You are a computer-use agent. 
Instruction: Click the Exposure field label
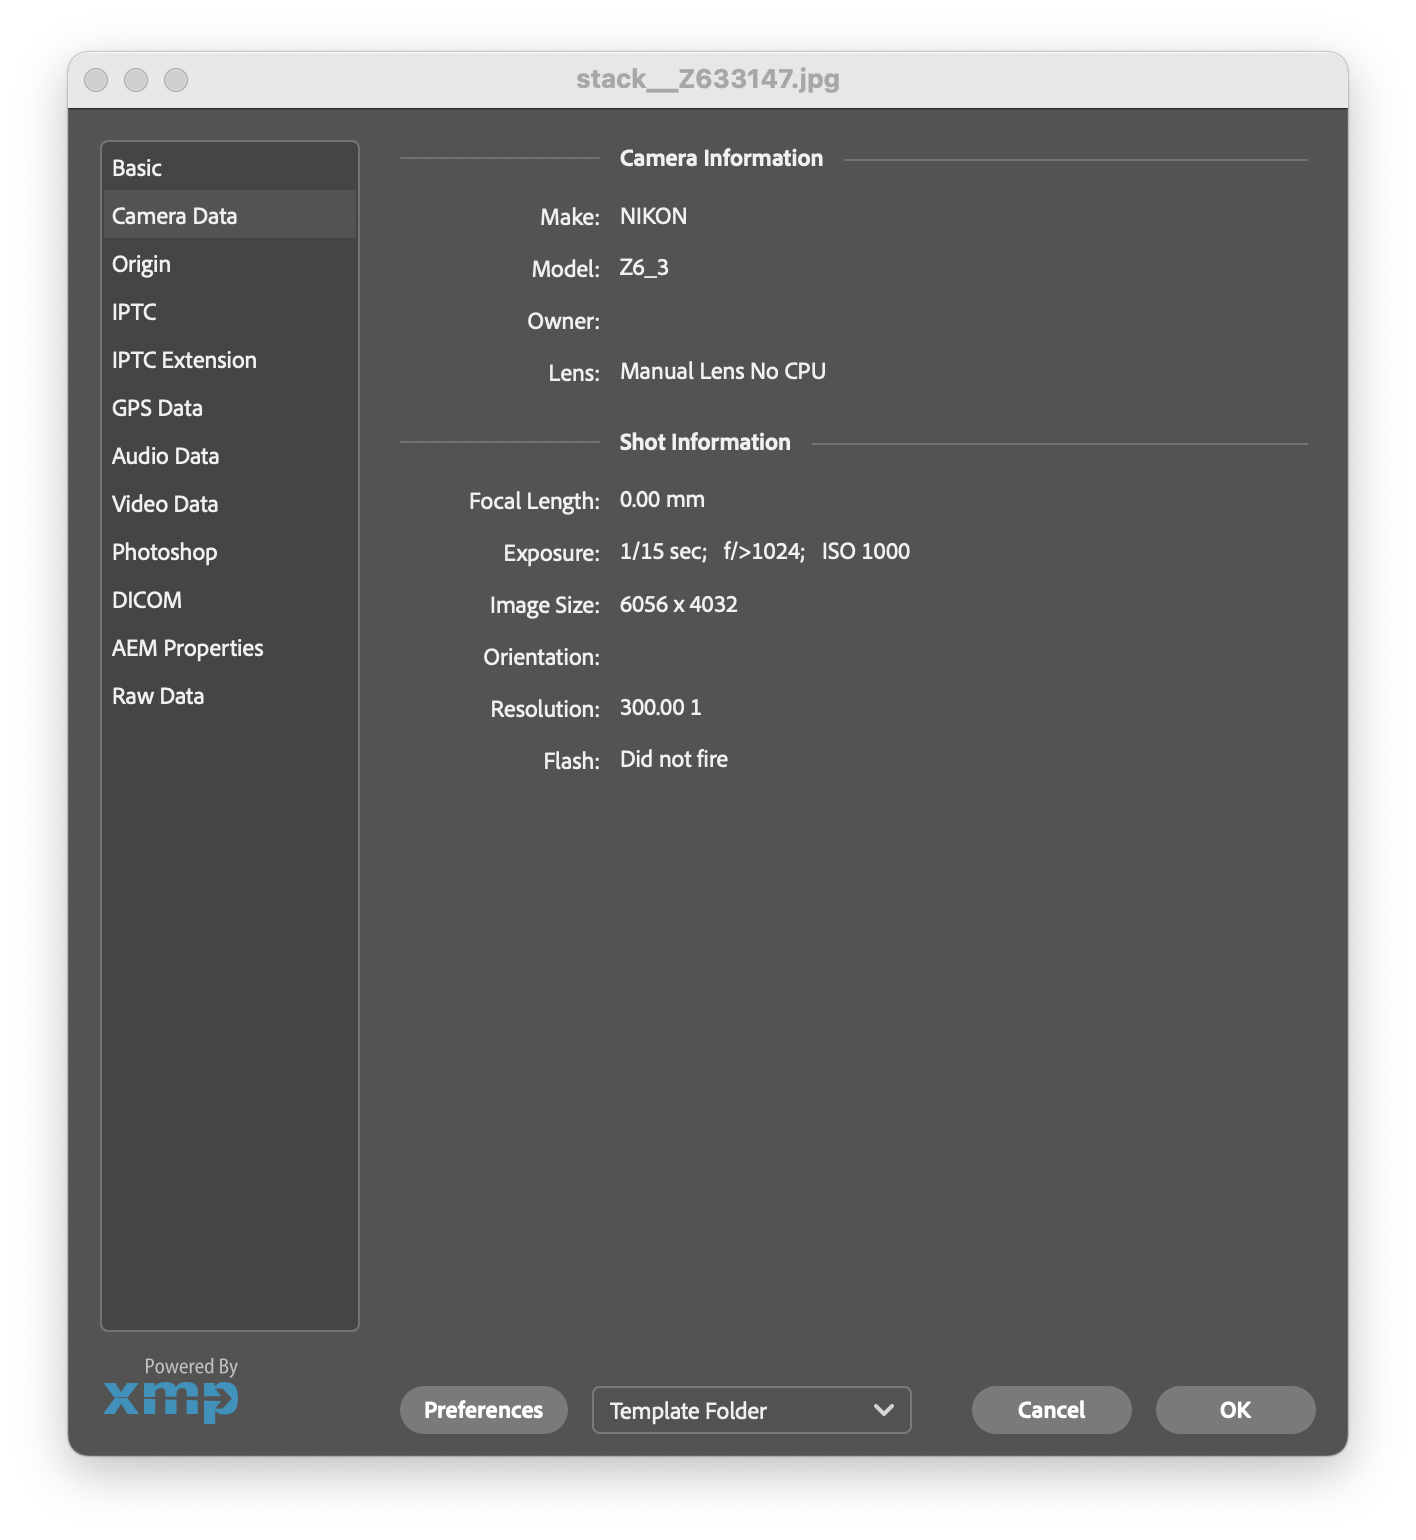[x=551, y=553]
